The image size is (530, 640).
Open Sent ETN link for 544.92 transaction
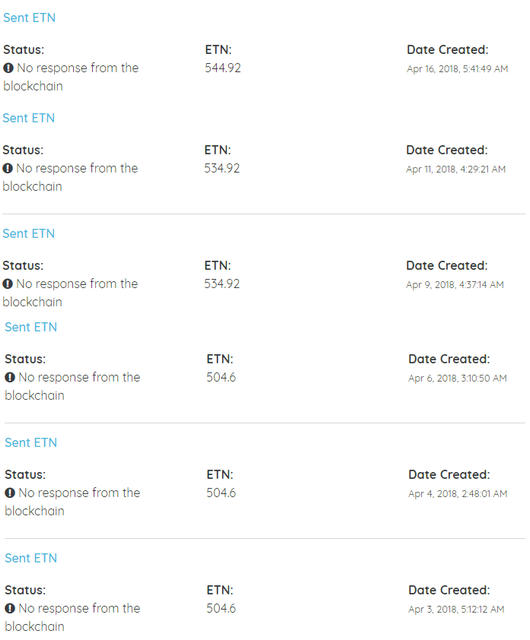(29, 18)
